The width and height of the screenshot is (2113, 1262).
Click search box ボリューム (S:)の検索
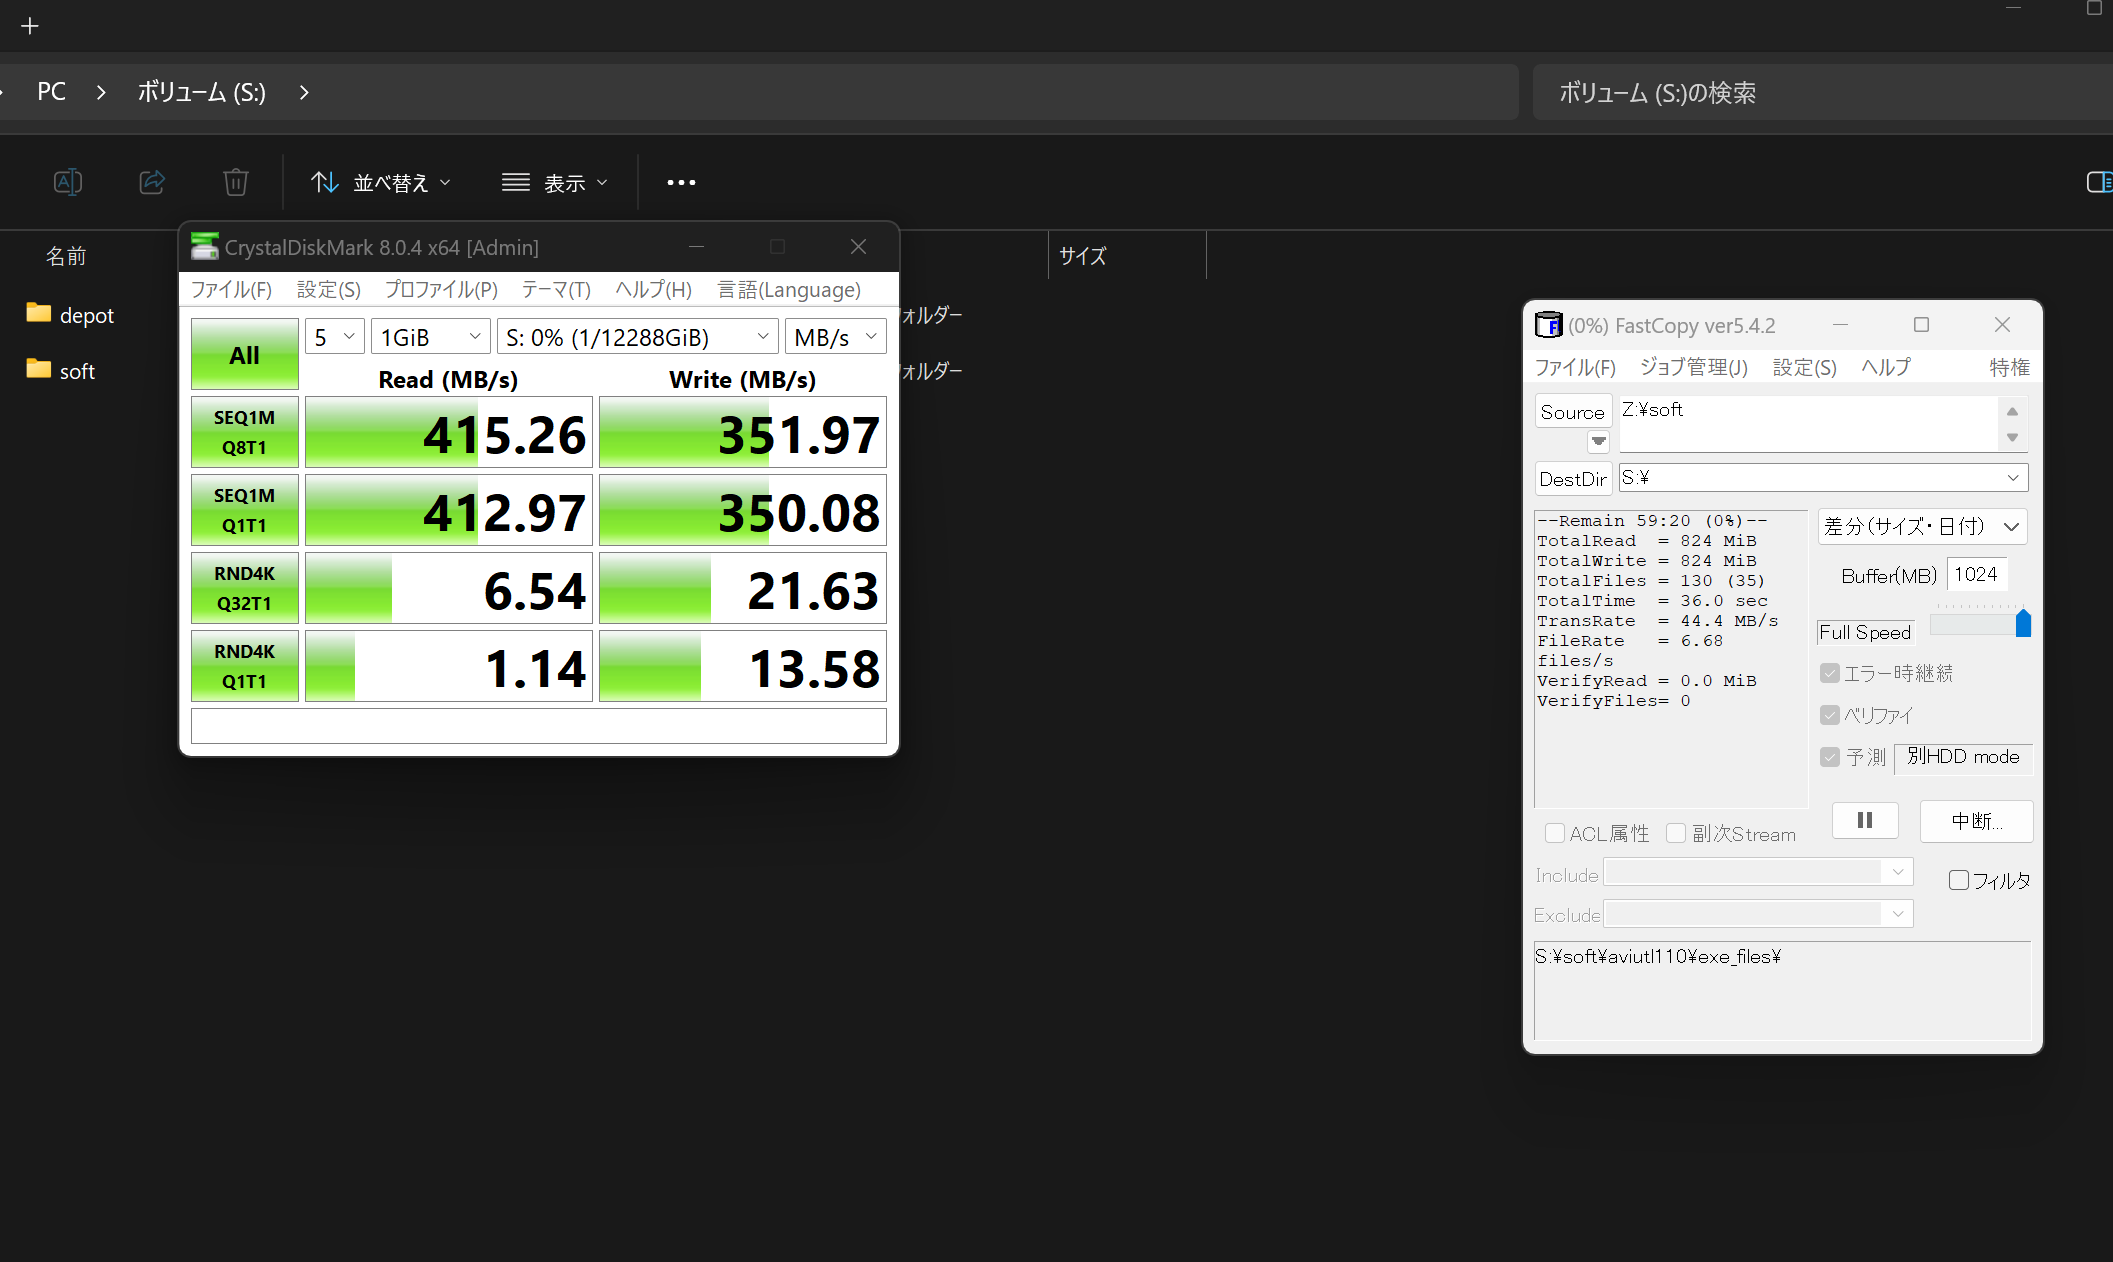[x=1822, y=93]
